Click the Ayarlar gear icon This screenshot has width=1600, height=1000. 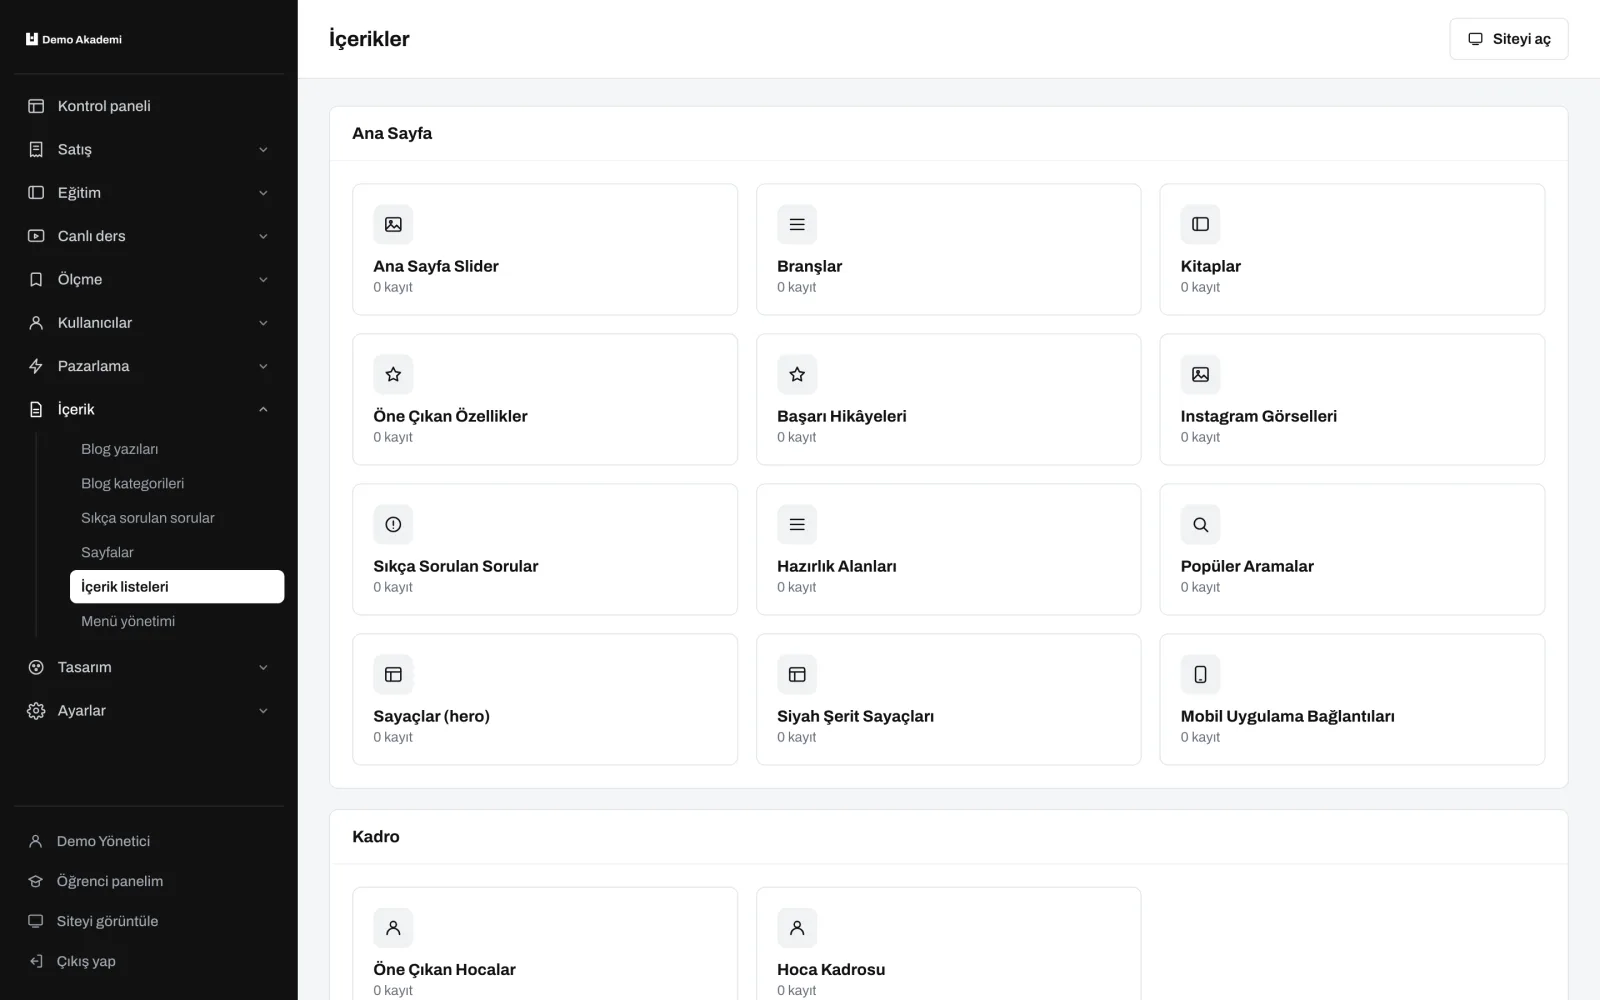tap(36, 711)
